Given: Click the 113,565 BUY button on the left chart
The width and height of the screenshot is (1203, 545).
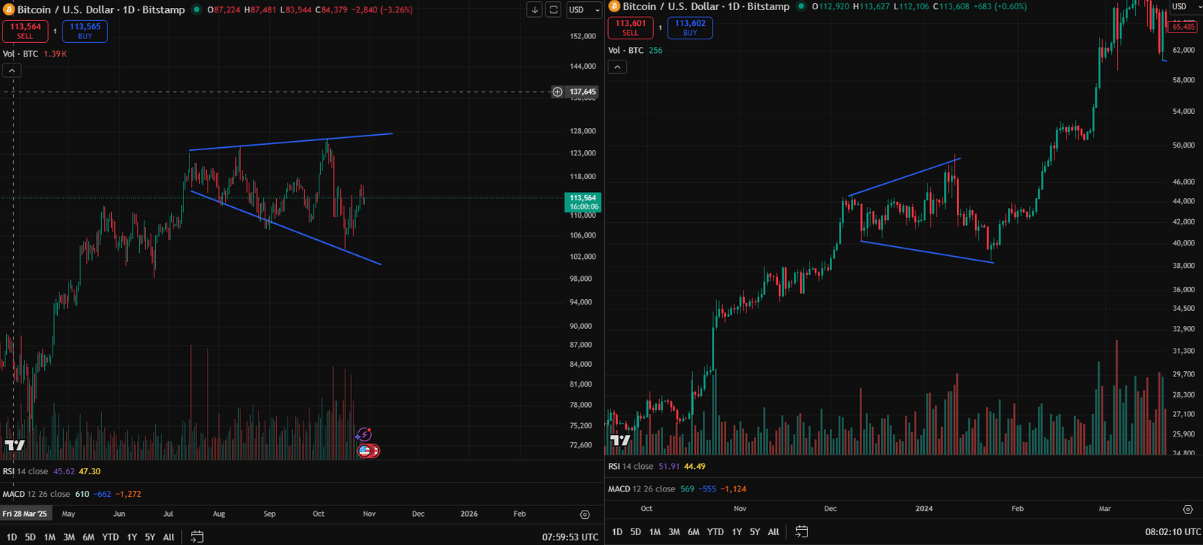Looking at the screenshot, I should tap(84, 31).
